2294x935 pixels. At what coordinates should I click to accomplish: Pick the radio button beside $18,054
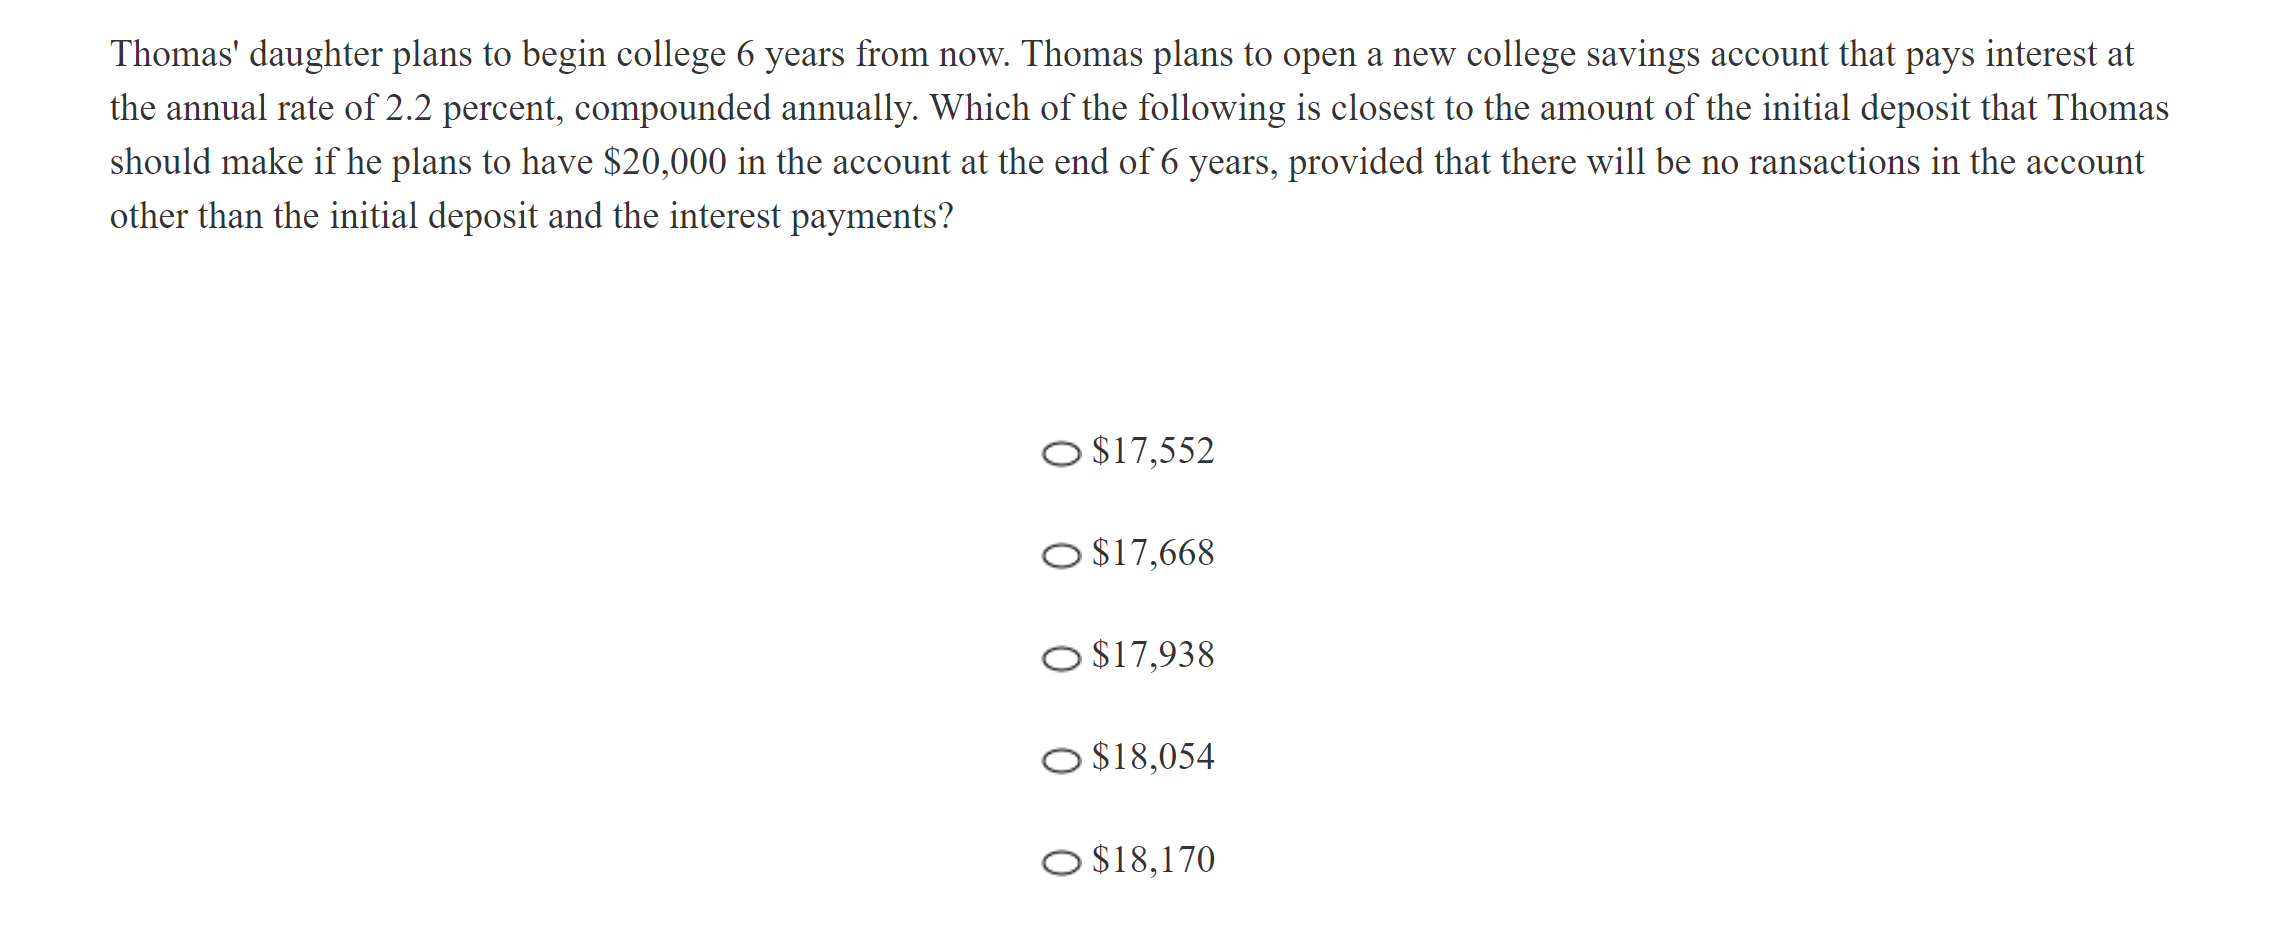pos(1061,761)
